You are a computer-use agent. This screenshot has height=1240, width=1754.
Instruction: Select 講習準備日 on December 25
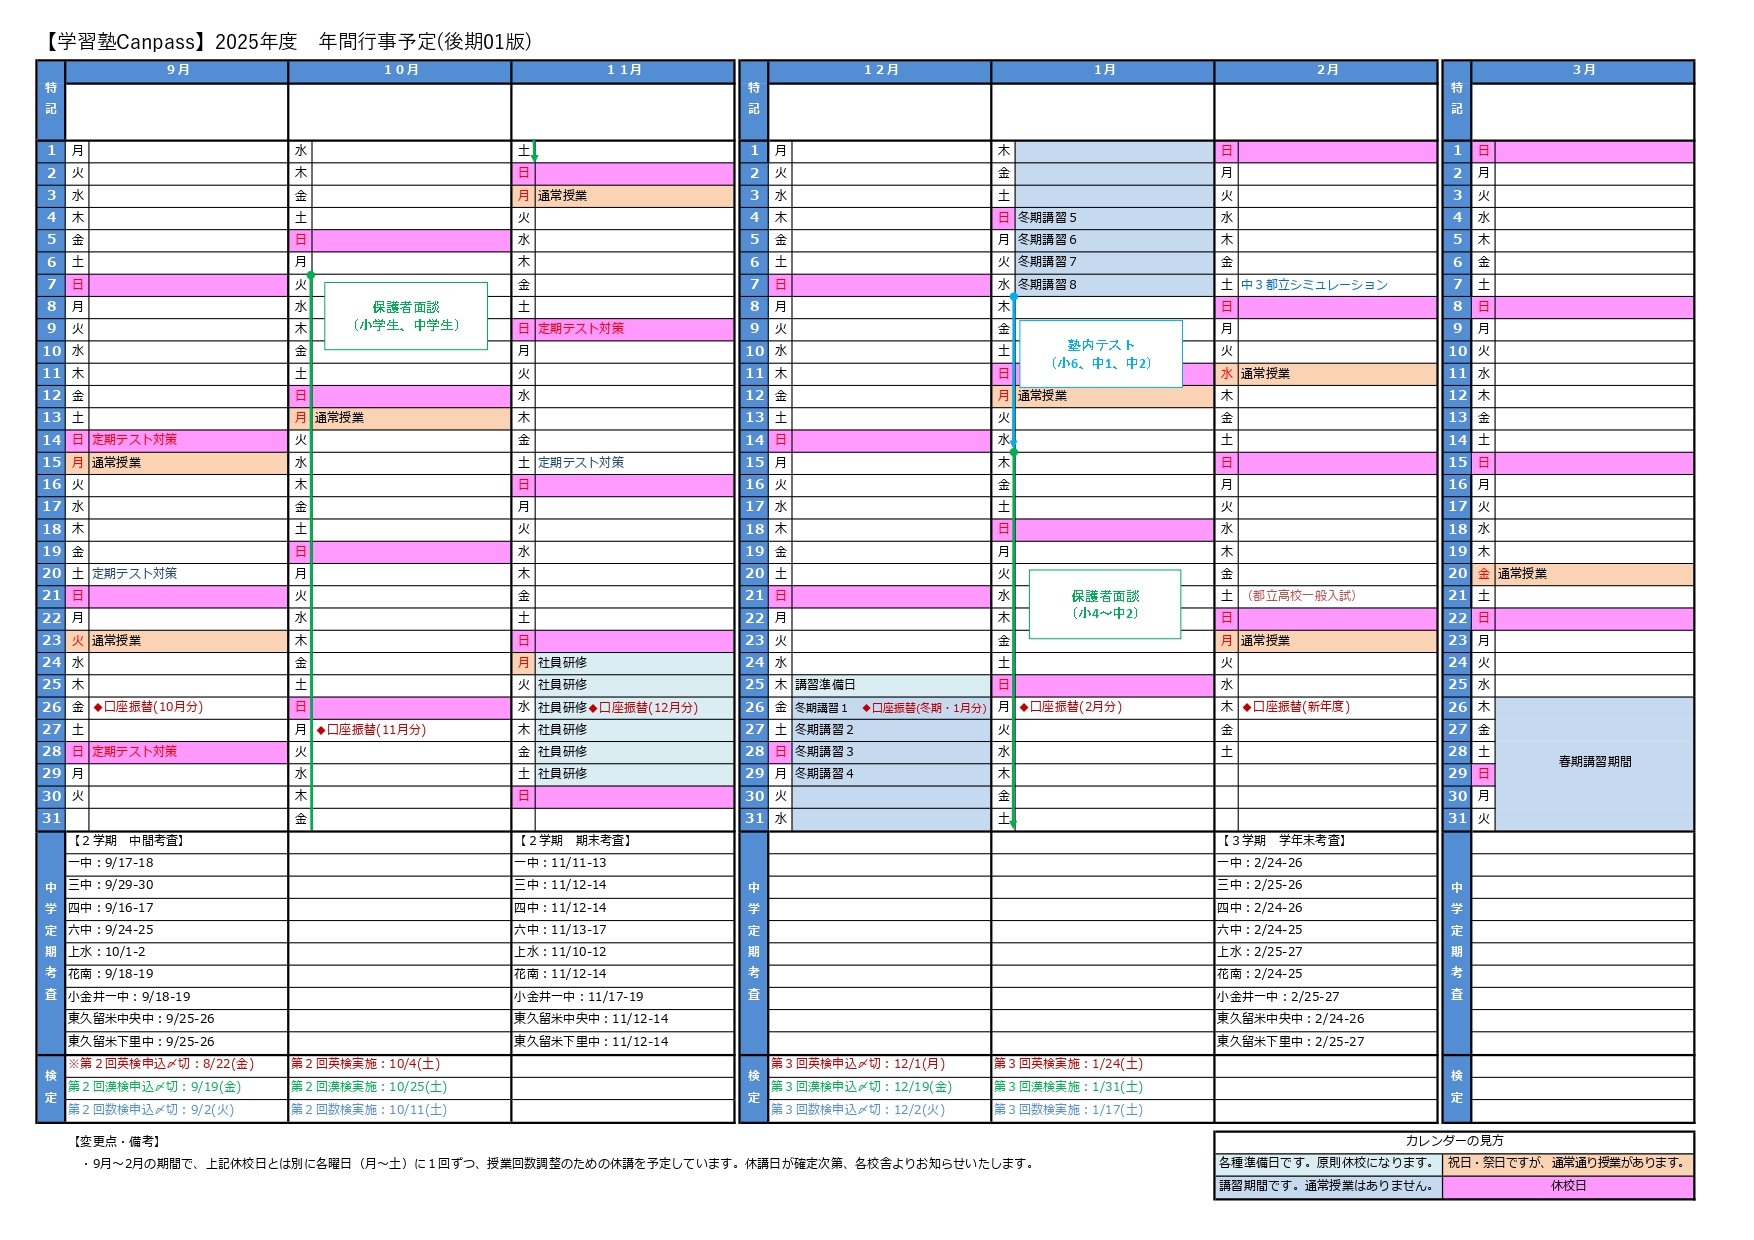[825, 685]
